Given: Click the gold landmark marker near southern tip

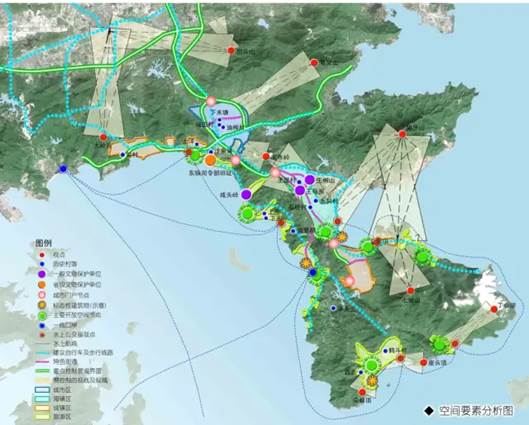Looking at the screenshot, I should click(x=372, y=380).
